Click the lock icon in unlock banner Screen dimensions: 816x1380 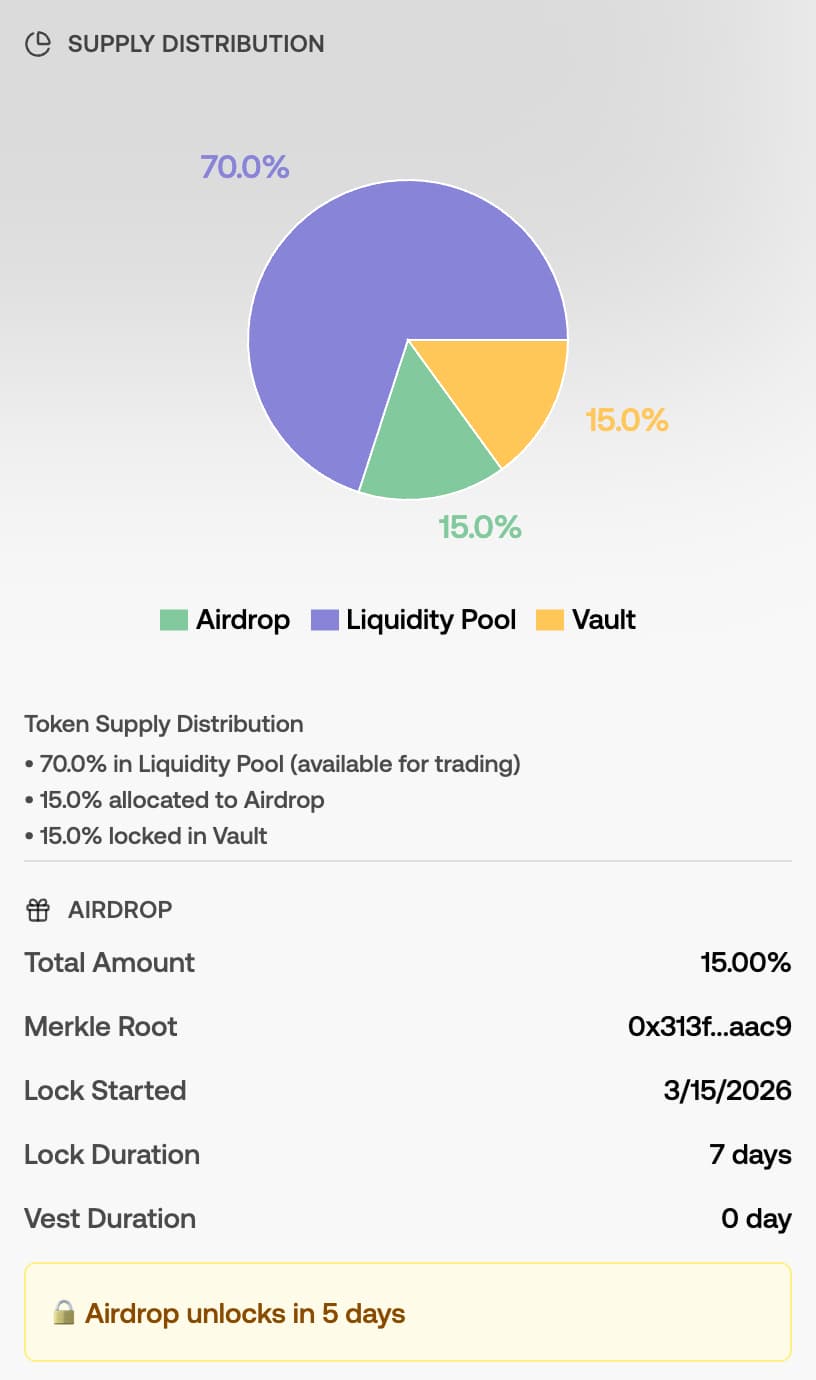coord(64,1312)
